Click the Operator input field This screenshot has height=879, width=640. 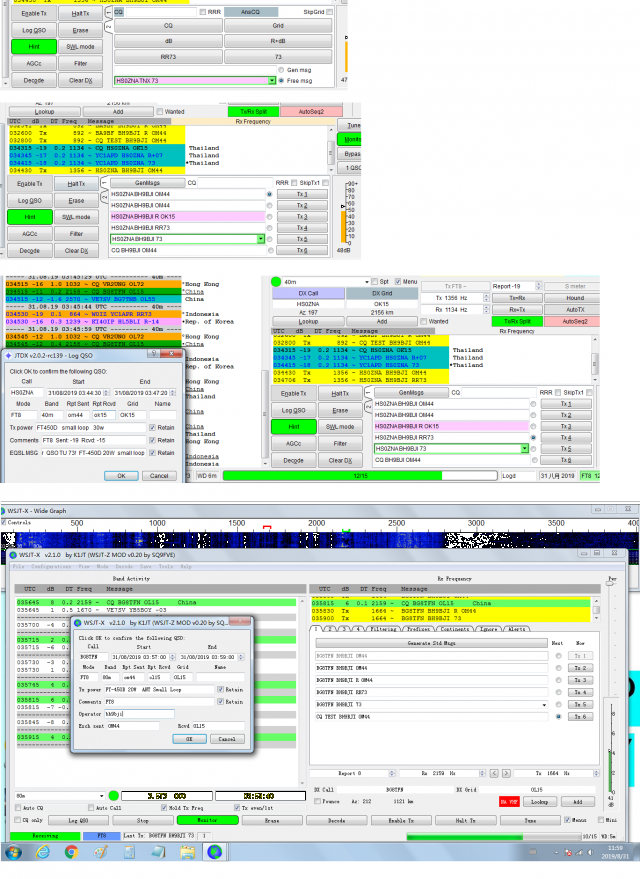pyautogui.click(x=139, y=714)
